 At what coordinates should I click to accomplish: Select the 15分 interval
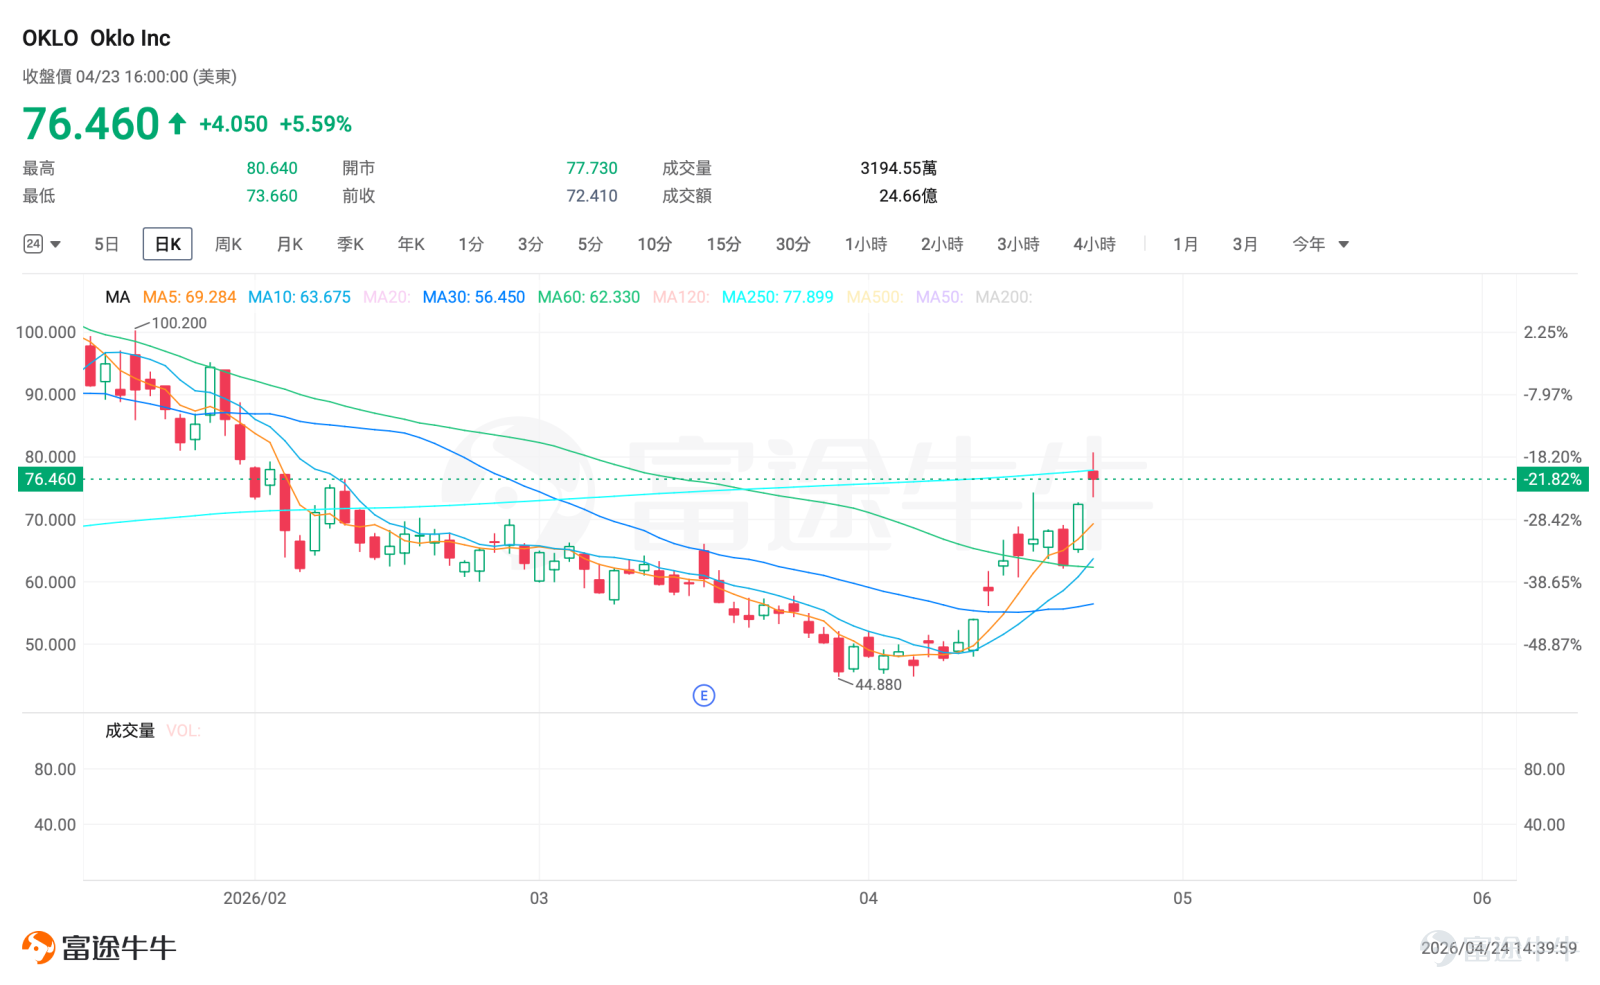coord(724,244)
